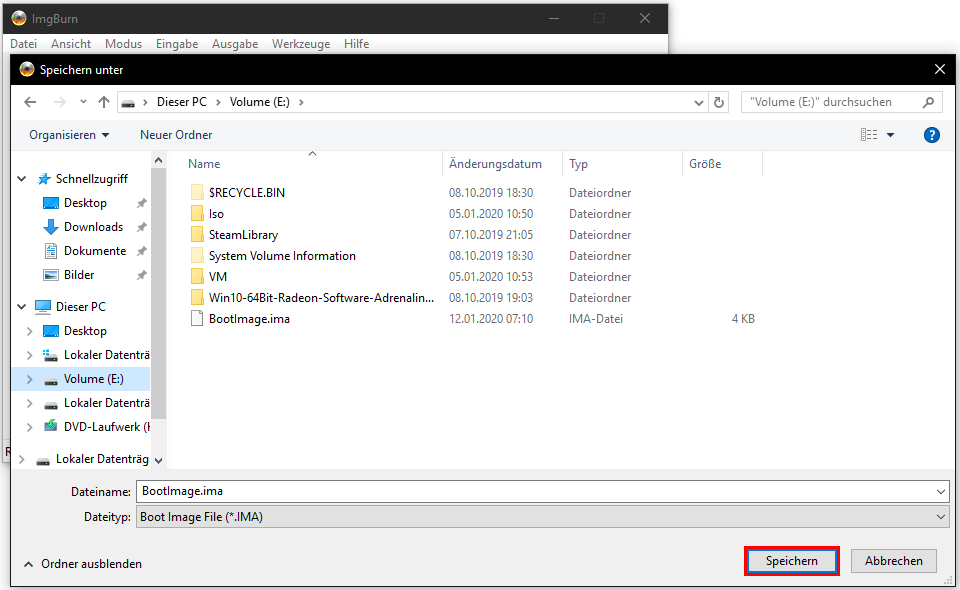Click the search magnifier icon

[x=928, y=102]
